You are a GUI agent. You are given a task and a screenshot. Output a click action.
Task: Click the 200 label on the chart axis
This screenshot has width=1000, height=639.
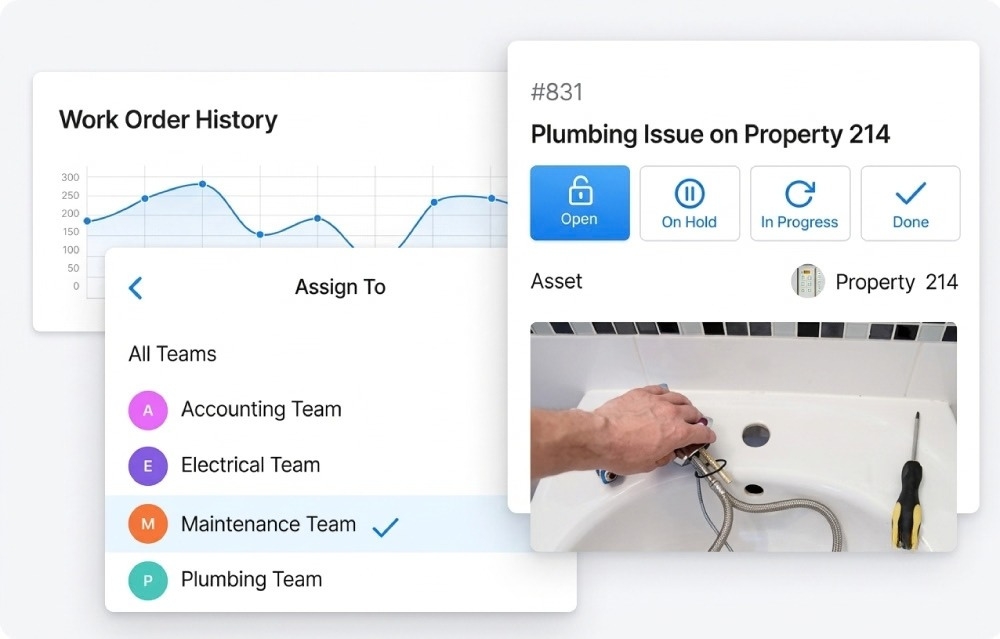pyautogui.click(x=70, y=214)
